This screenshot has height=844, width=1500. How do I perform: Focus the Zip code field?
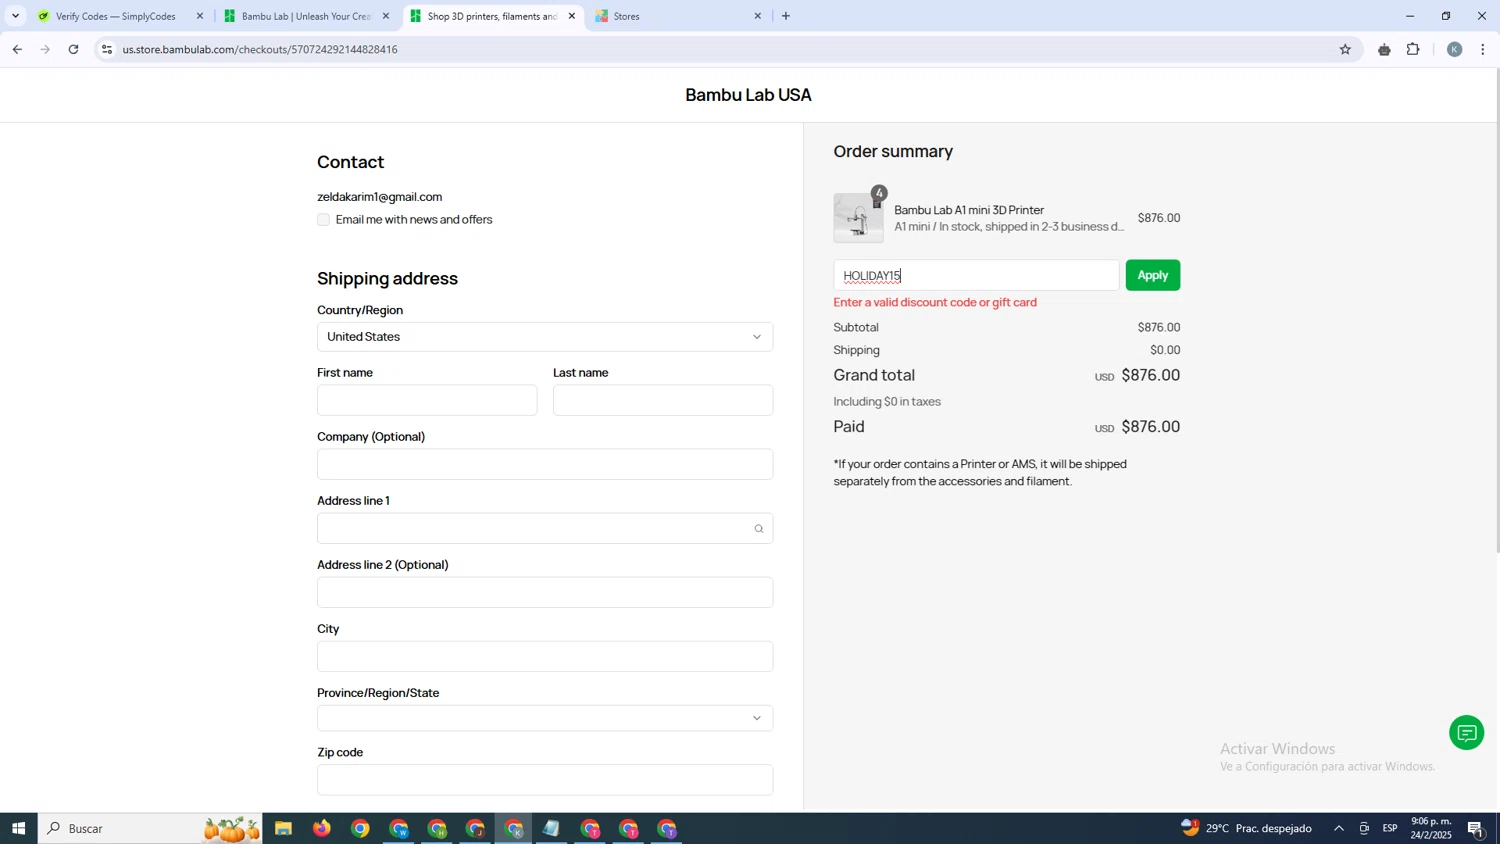[545, 780]
